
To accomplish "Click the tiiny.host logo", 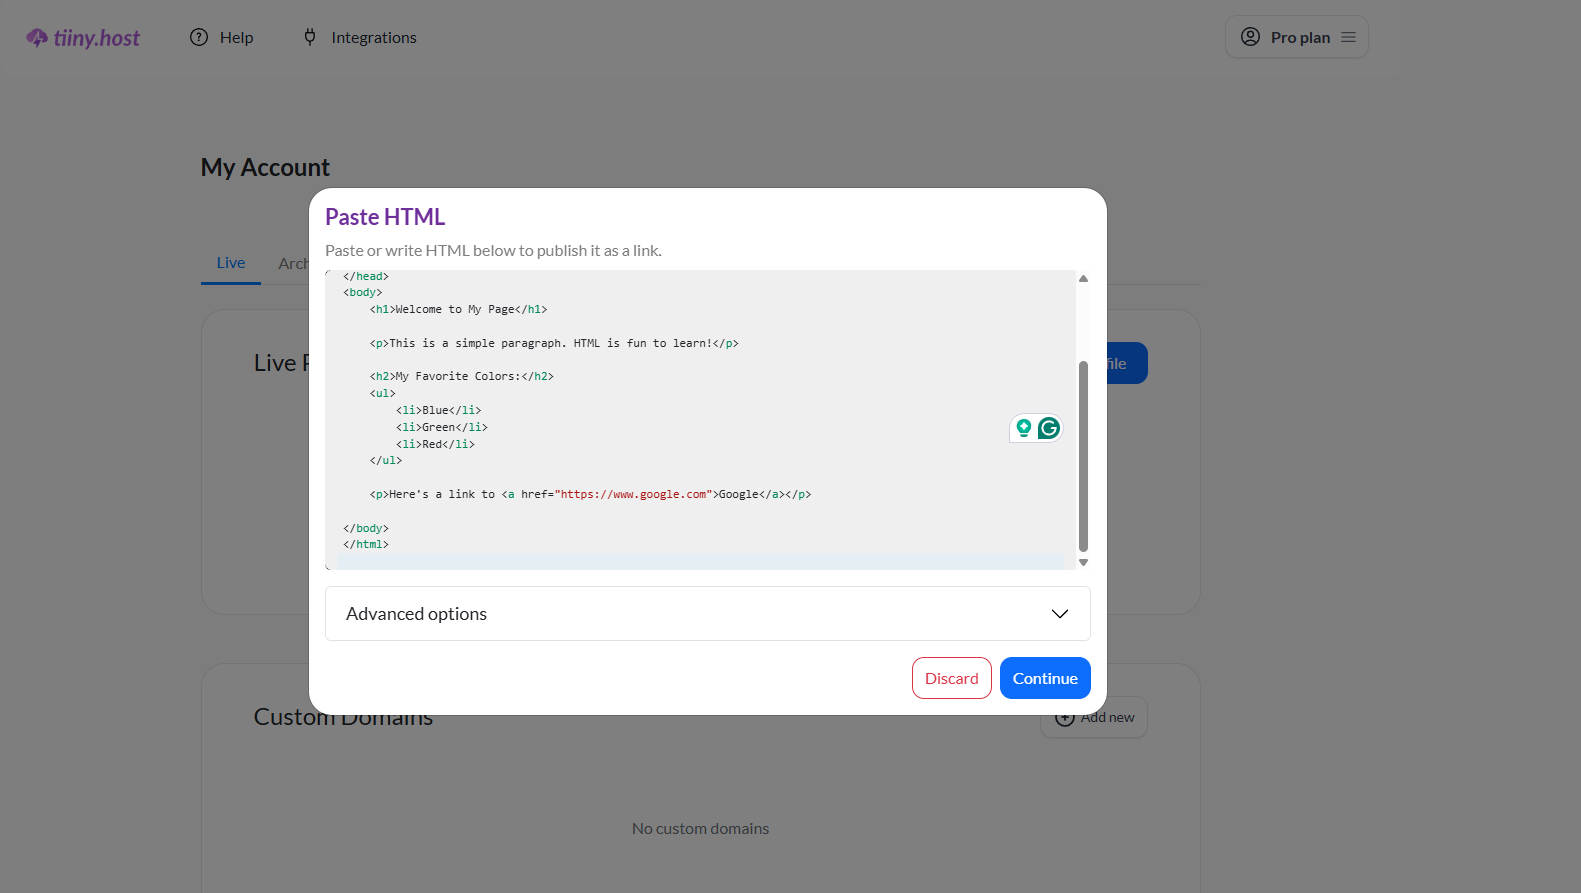I will (83, 38).
